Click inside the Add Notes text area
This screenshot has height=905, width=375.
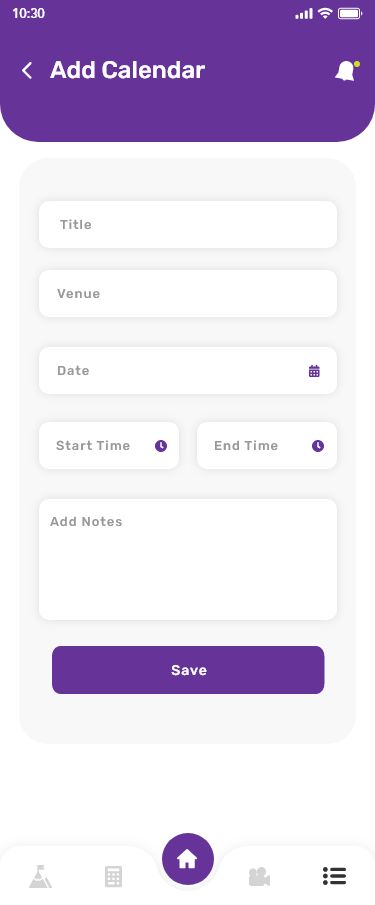188,559
